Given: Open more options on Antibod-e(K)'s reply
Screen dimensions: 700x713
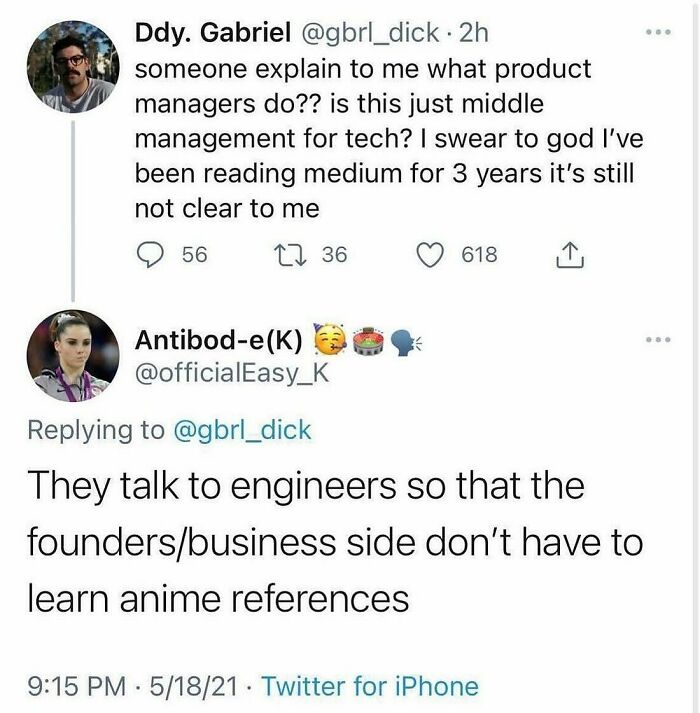Looking at the screenshot, I should [656, 340].
